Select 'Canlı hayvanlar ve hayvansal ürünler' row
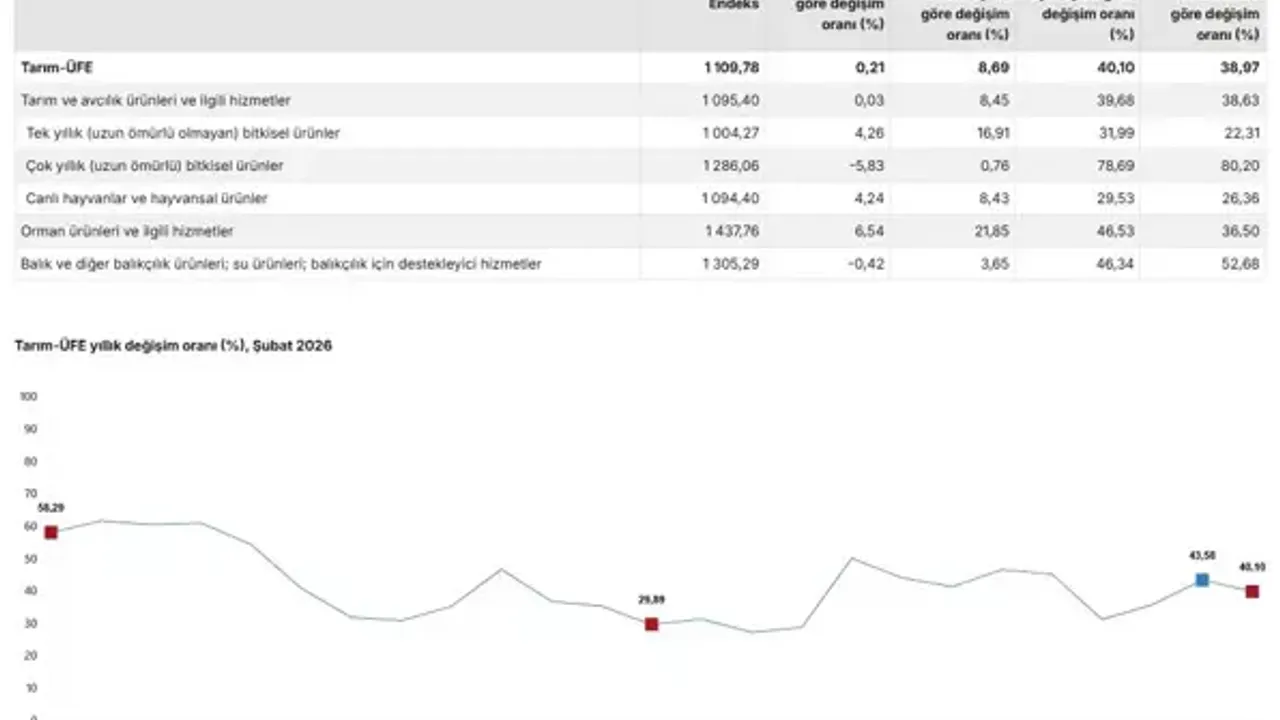This screenshot has width=1280, height=720. coord(147,198)
